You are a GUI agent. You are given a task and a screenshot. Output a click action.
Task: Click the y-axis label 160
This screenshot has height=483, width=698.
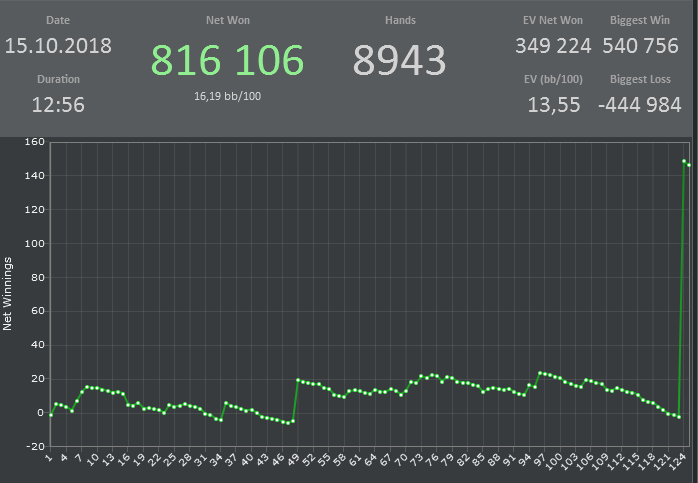point(35,142)
